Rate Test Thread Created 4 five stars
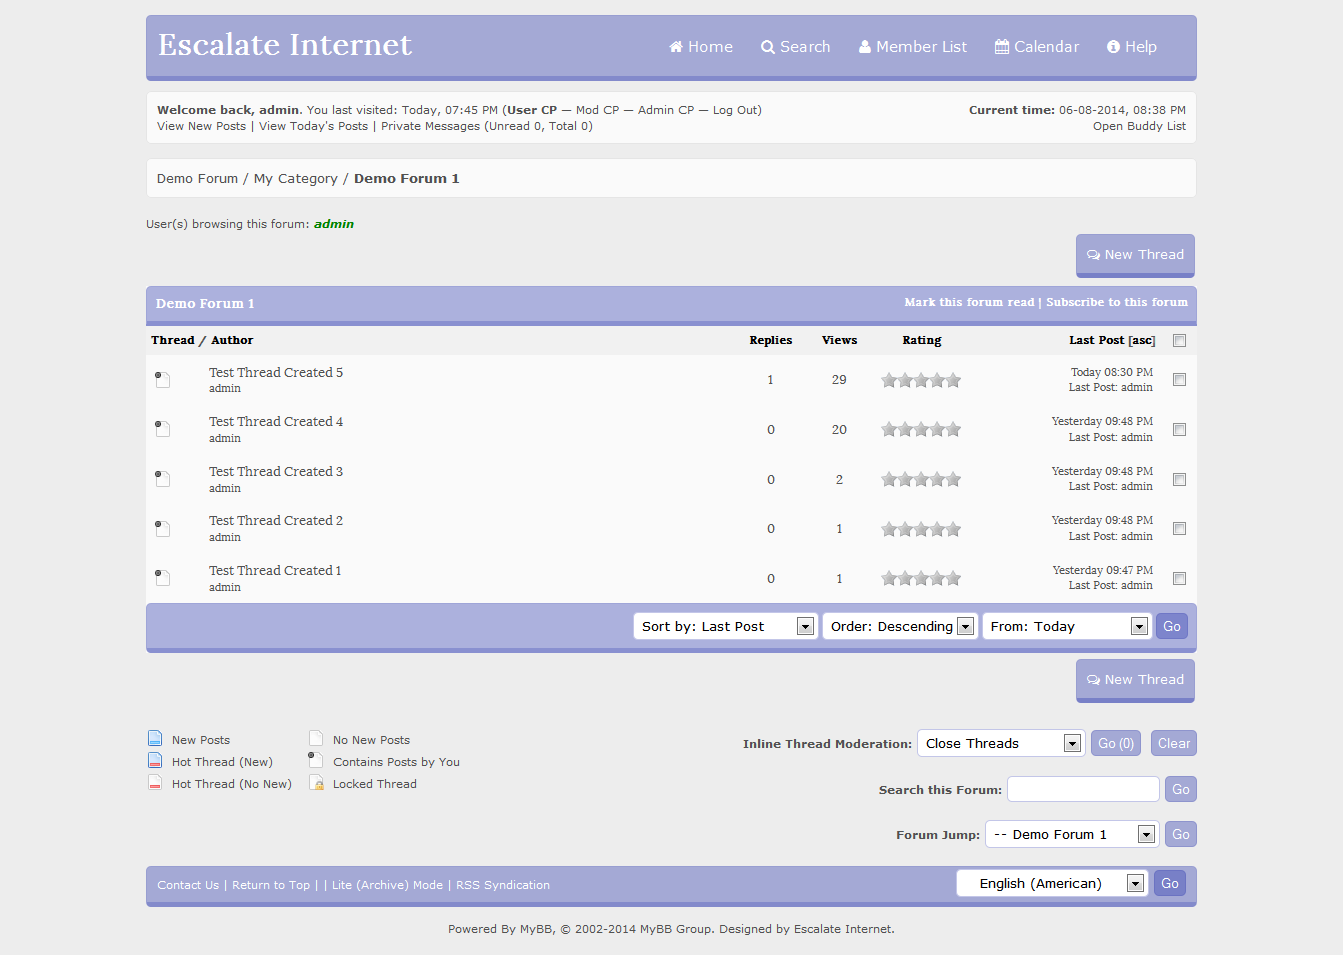The height and width of the screenshot is (955, 1343). [954, 430]
